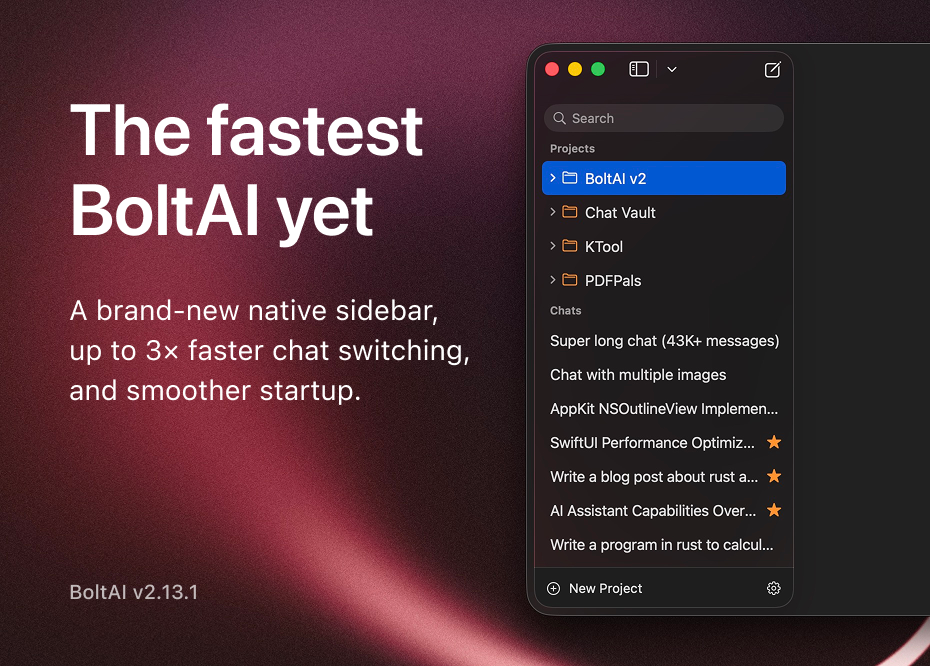Click the KTool folder icon
Screen dimensions: 930x666
[x=570, y=246]
